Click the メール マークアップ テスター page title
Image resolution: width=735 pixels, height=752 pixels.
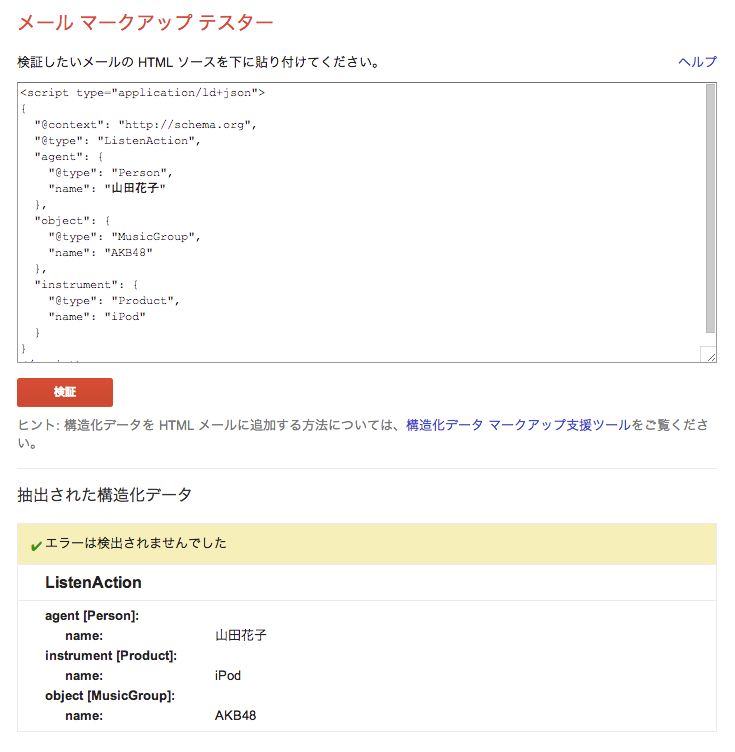click(145, 23)
